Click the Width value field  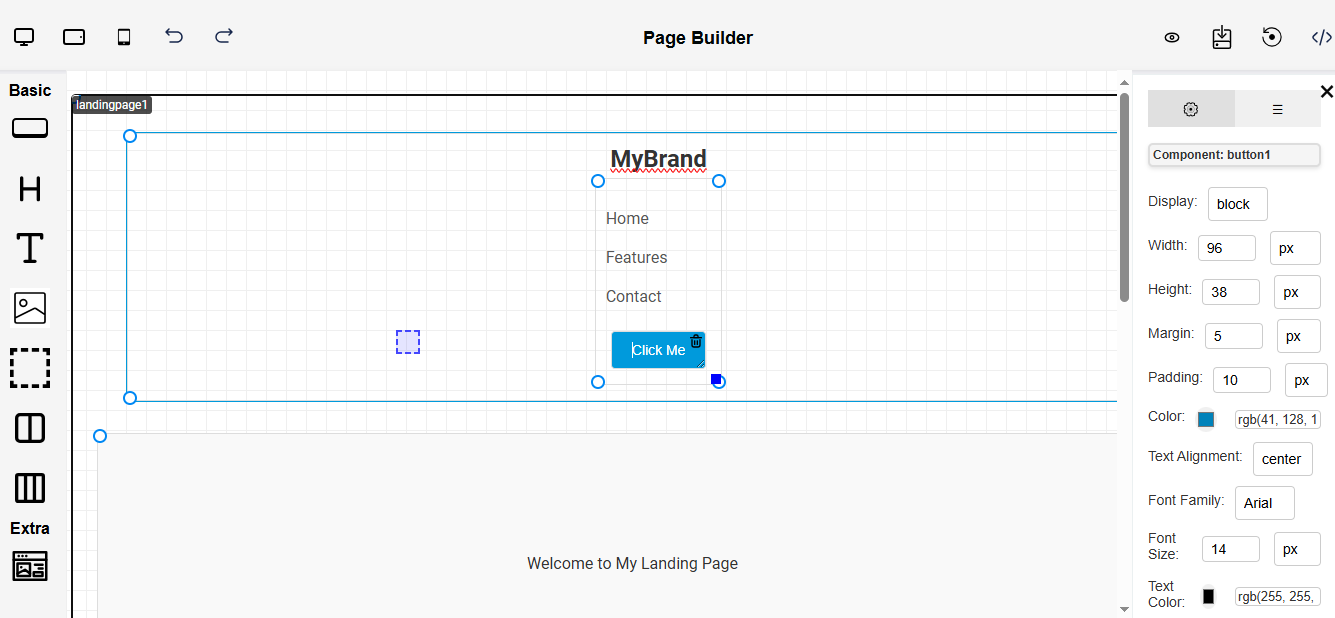[x=1227, y=248]
